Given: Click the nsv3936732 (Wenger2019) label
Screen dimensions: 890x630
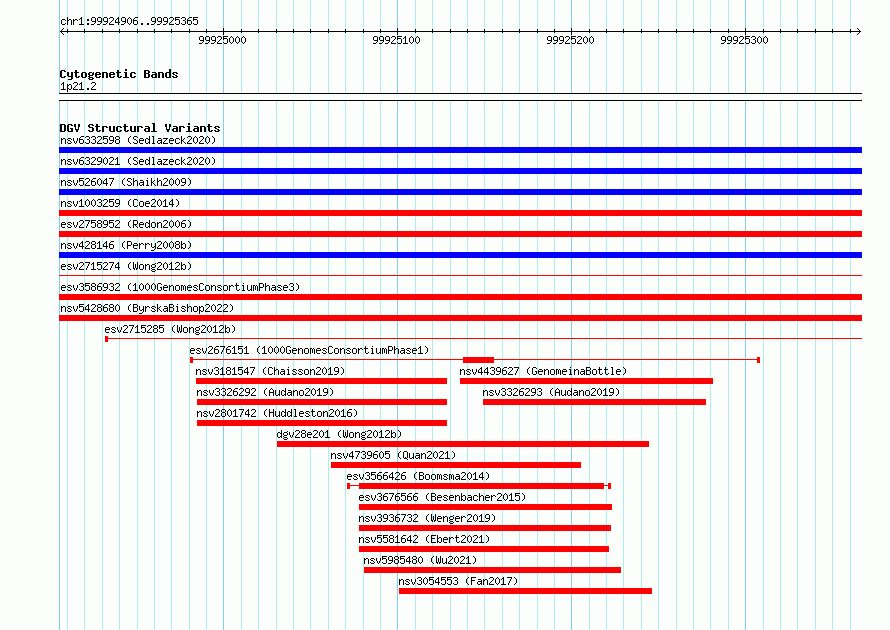Looking at the screenshot, I should pos(427,518).
